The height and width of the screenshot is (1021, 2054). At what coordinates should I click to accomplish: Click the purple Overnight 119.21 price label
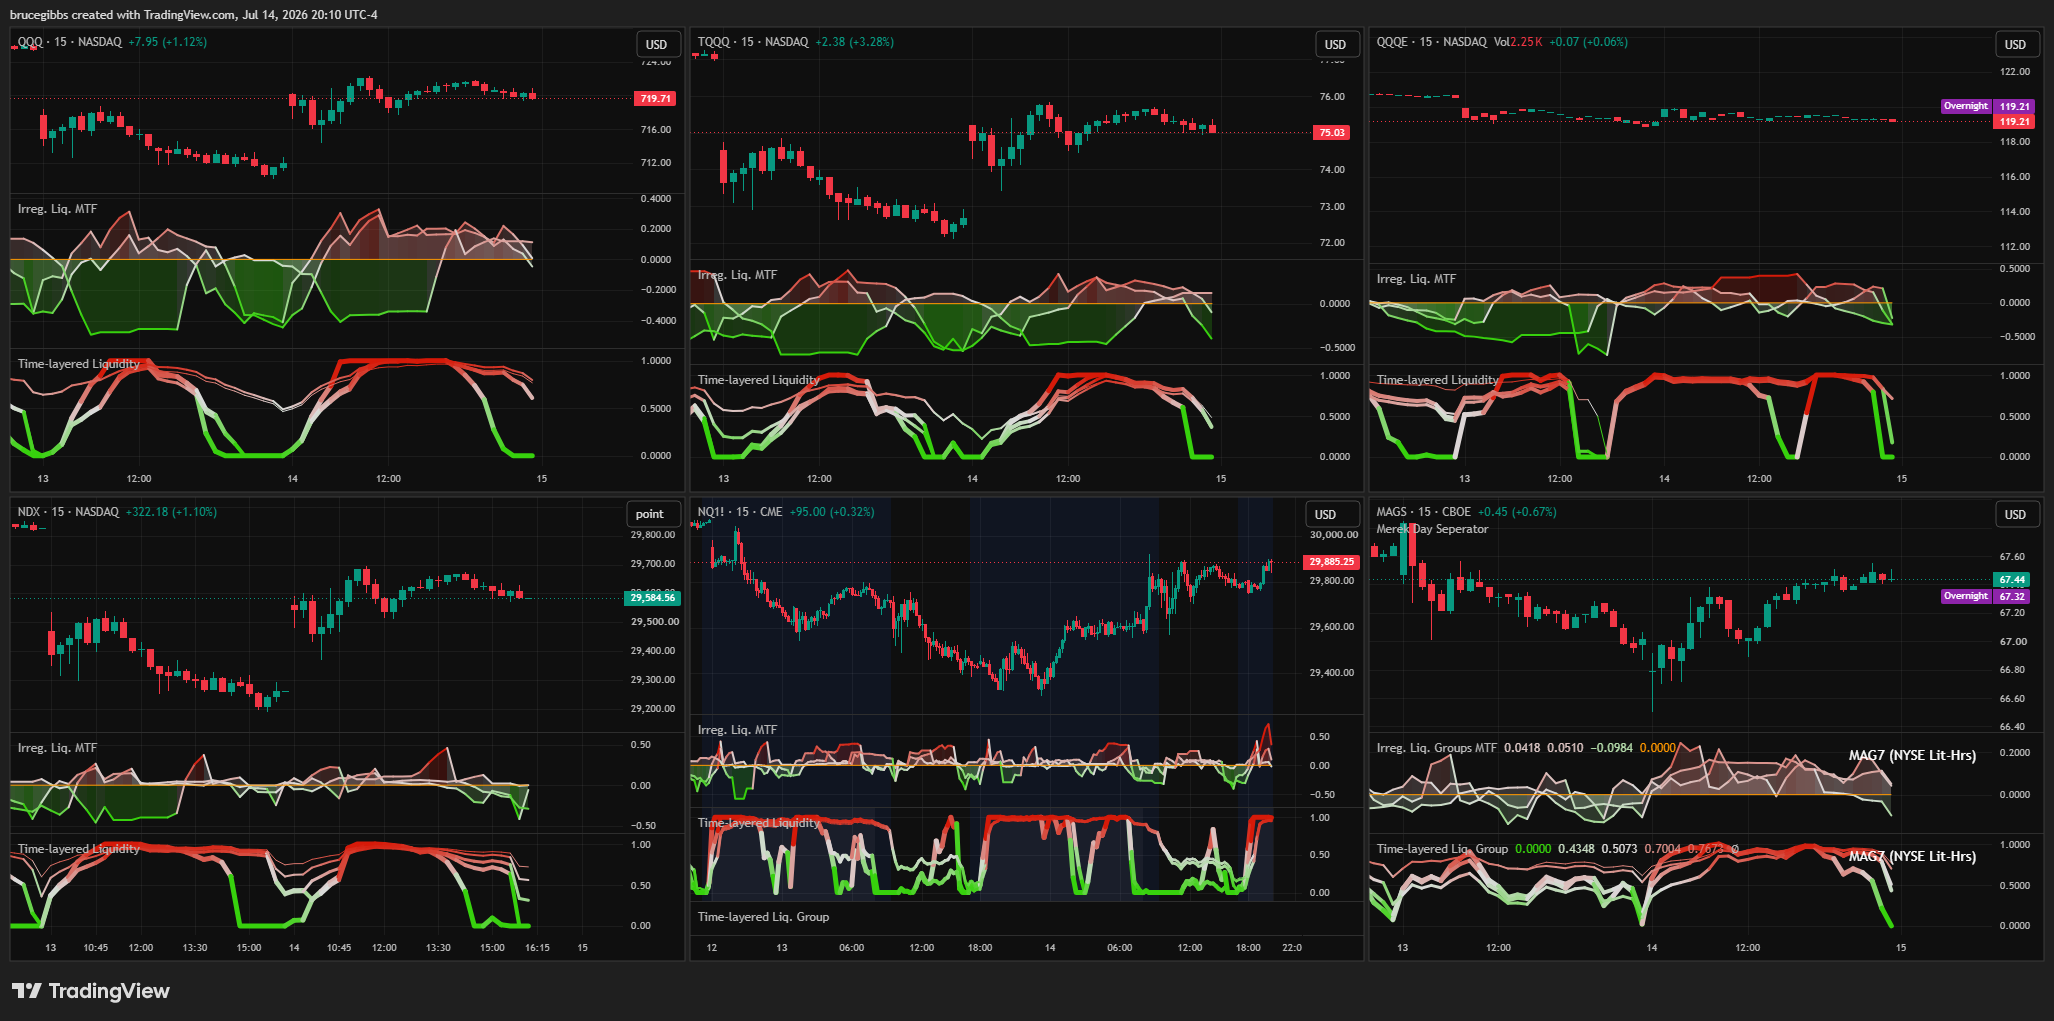click(1987, 106)
